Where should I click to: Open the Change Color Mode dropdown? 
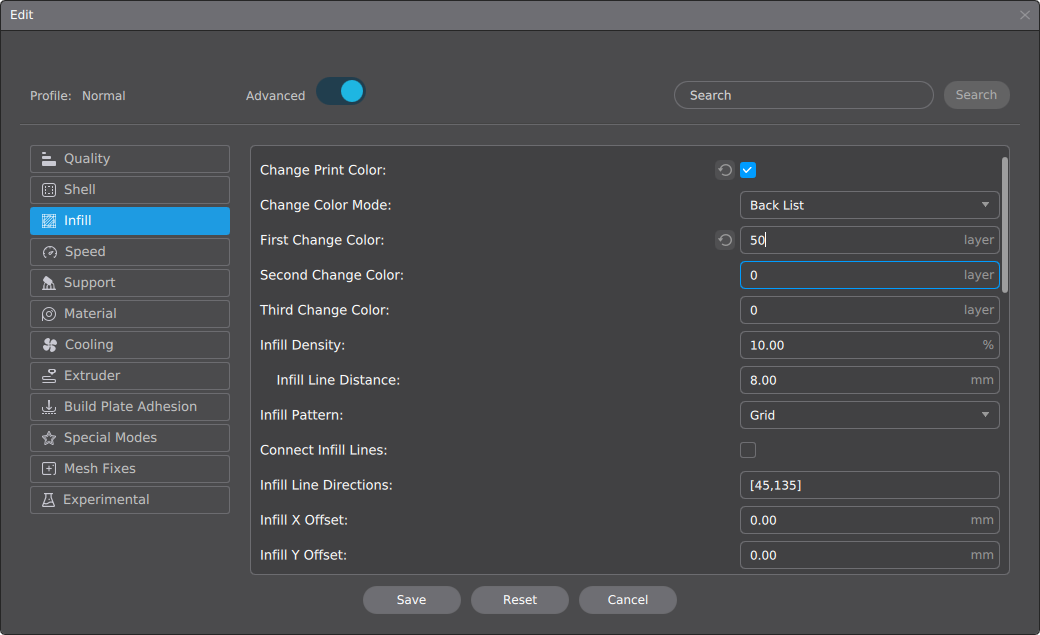(x=869, y=205)
